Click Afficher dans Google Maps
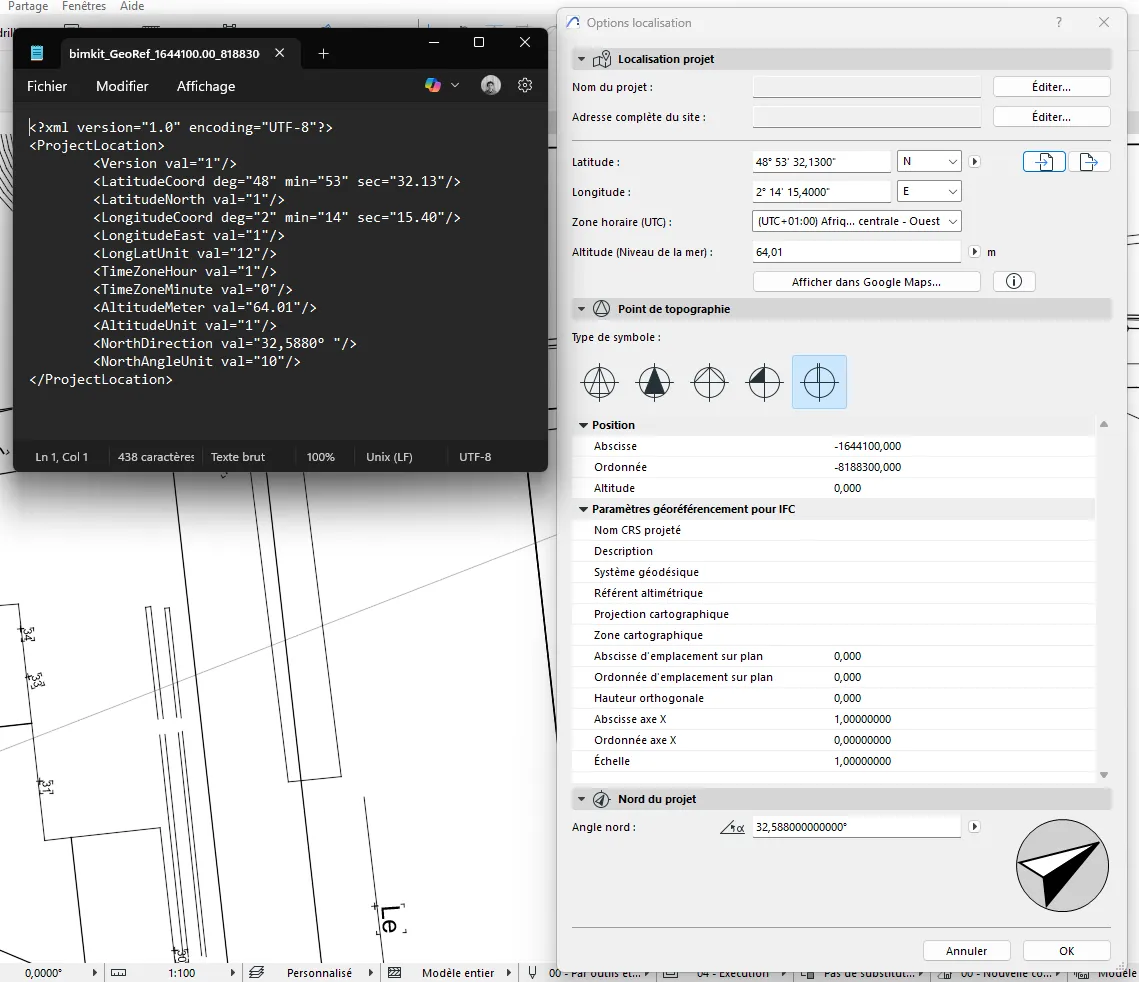The width and height of the screenshot is (1139, 982). (866, 281)
